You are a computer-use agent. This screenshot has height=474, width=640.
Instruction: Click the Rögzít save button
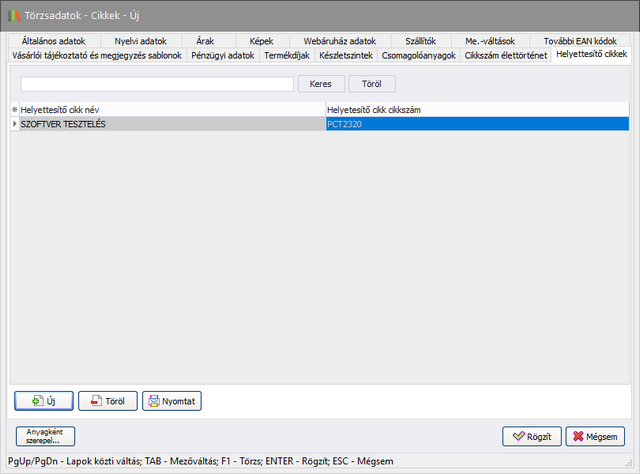(x=531, y=436)
